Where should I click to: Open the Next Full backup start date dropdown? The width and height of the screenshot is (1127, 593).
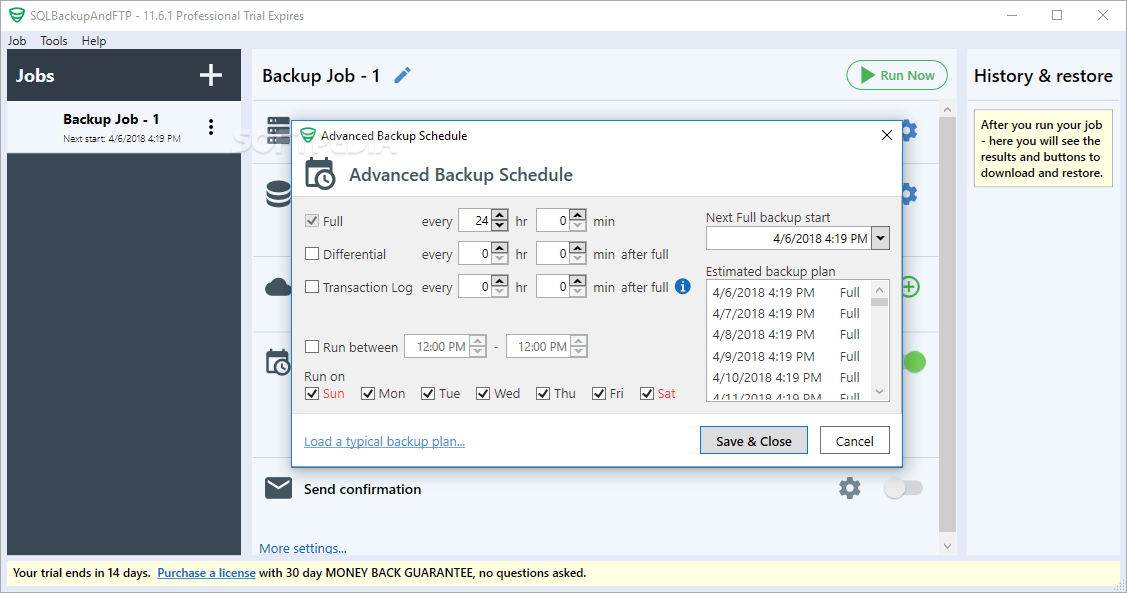tap(881, 238)
